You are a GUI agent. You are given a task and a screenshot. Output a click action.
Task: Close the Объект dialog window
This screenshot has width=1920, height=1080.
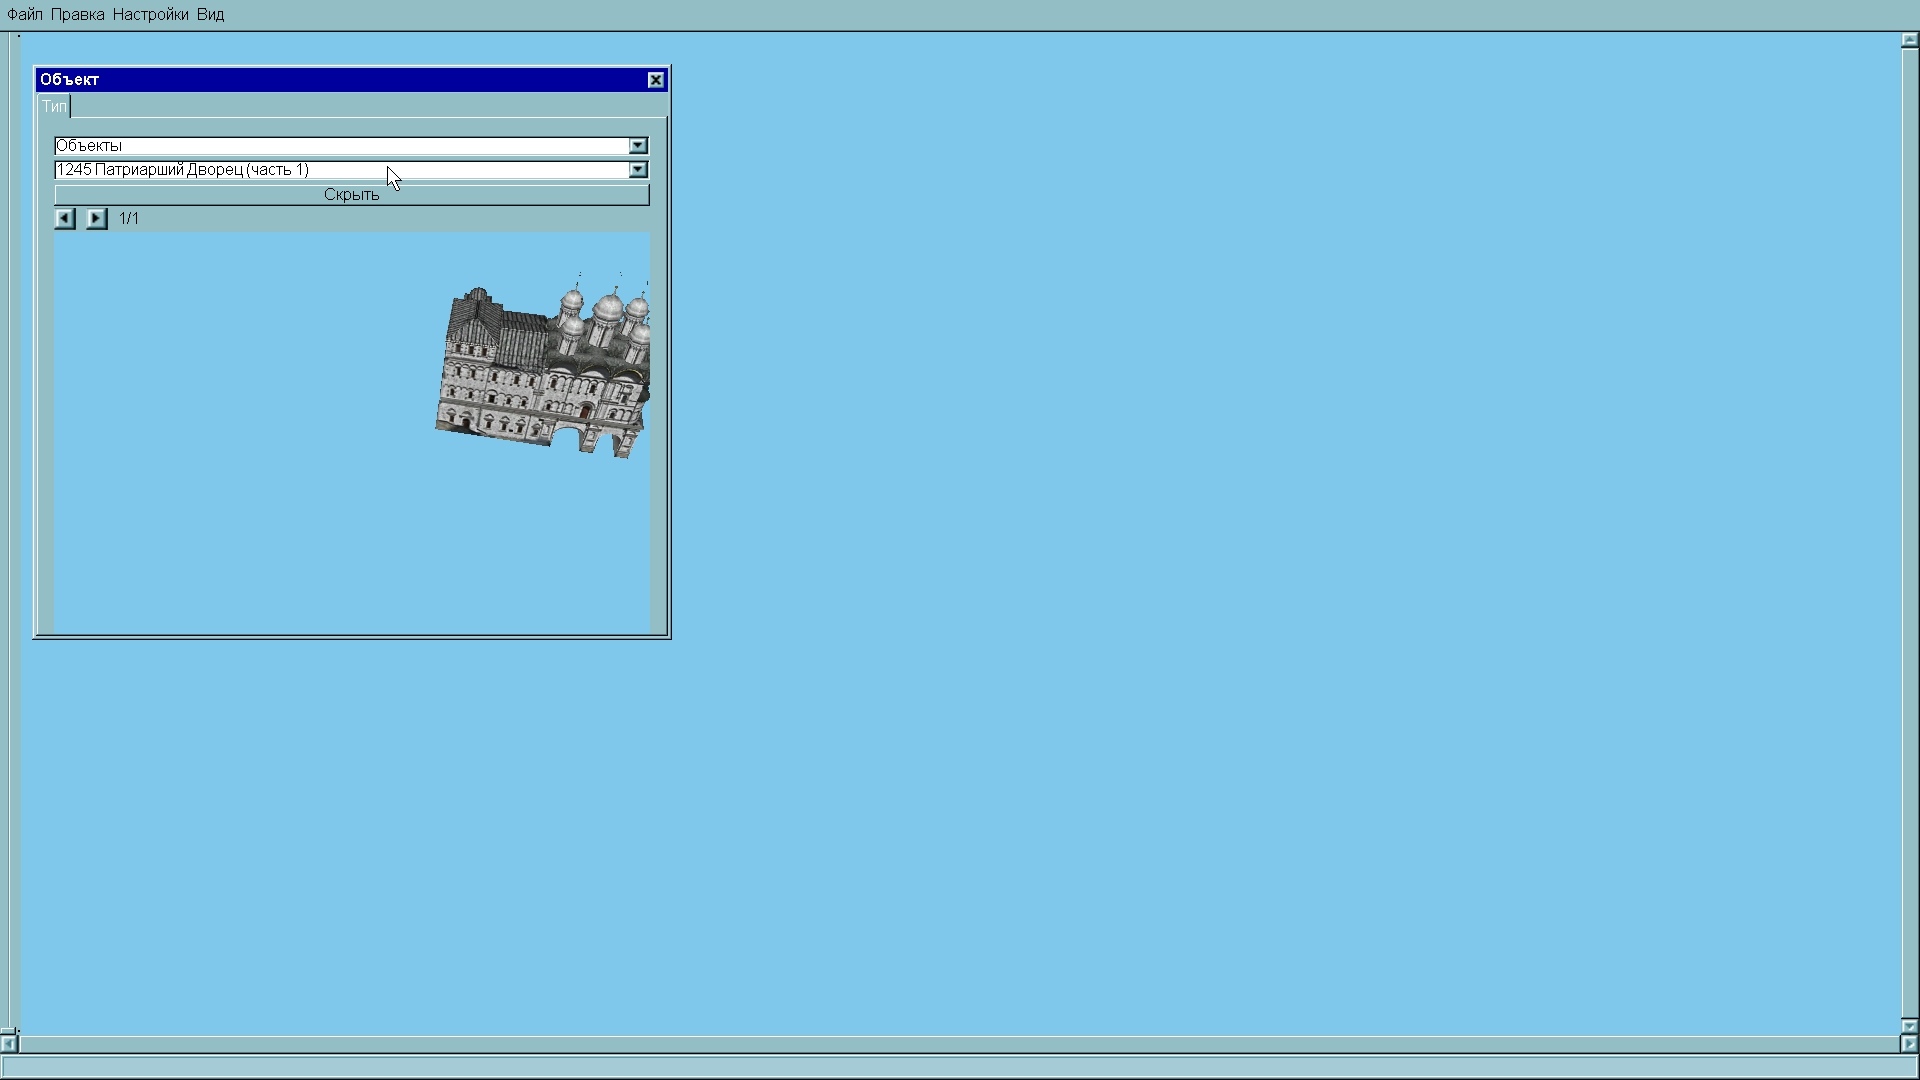coord(656,80)
